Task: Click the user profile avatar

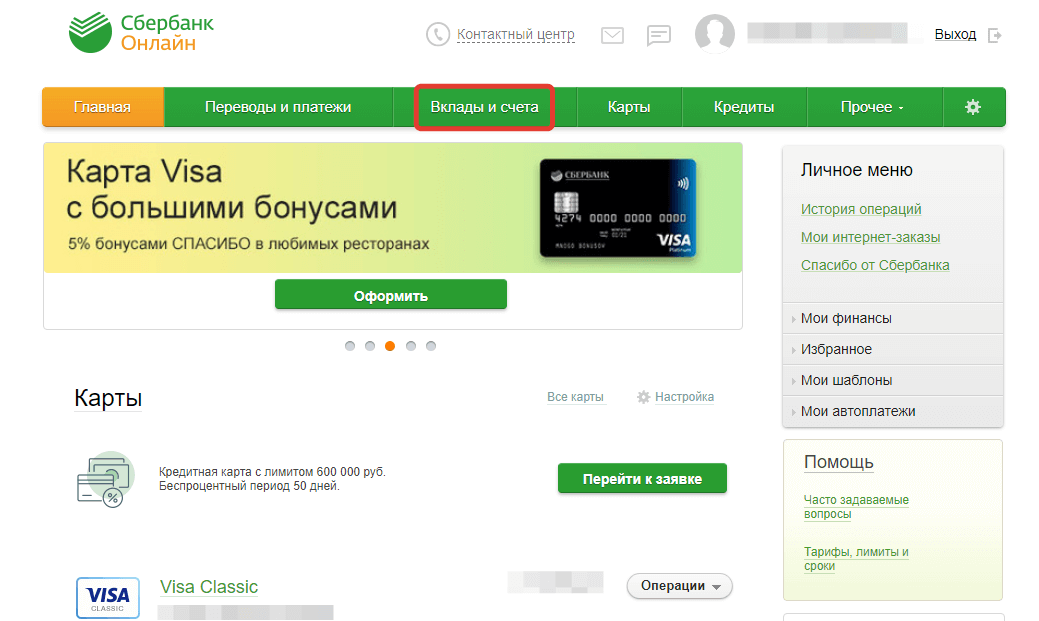Action: coord(714,33)
